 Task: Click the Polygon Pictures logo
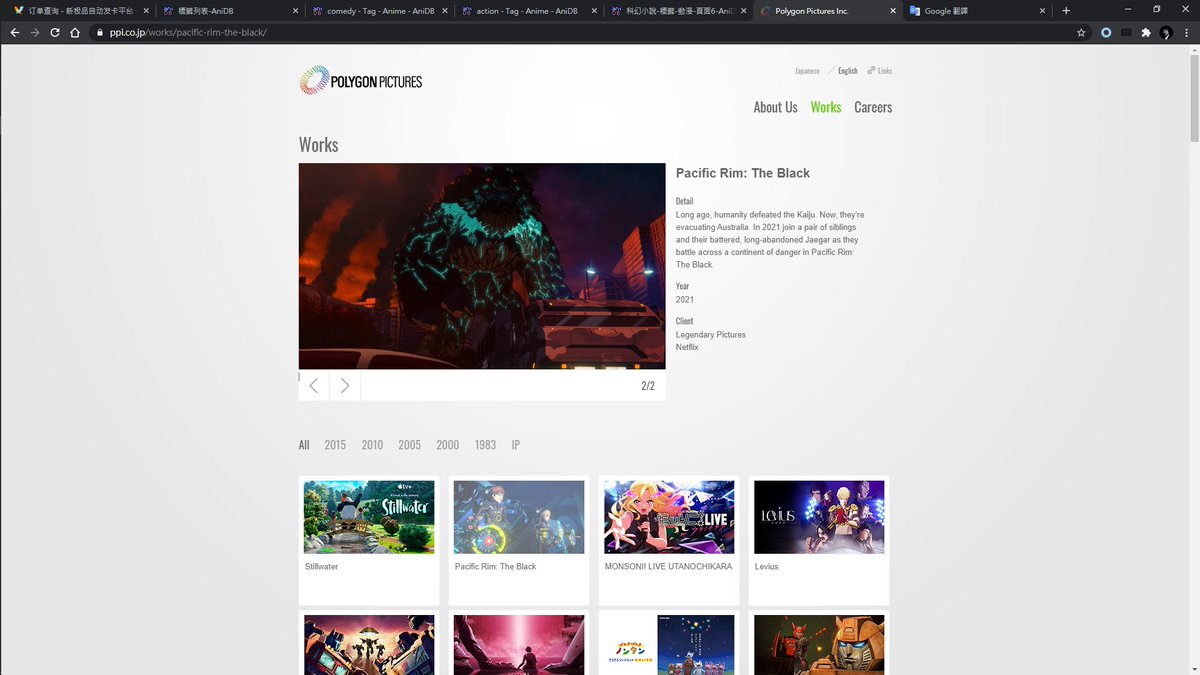(x=360, y=80)
